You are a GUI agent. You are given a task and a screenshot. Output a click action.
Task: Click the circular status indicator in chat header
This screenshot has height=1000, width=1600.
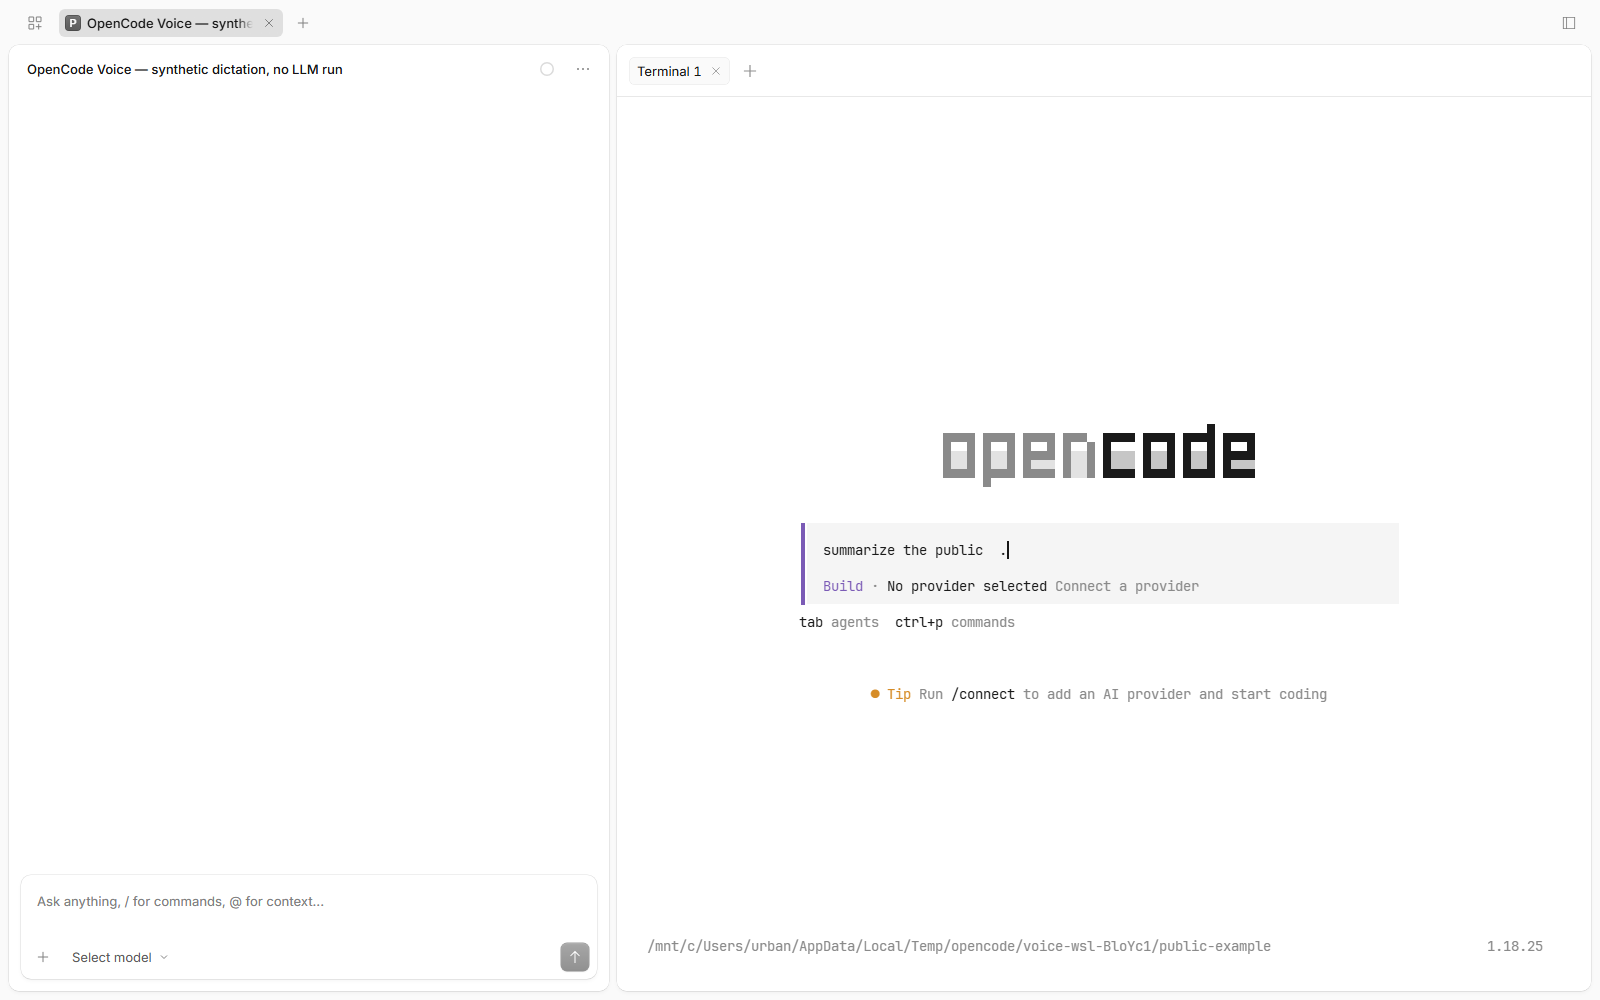547,69
